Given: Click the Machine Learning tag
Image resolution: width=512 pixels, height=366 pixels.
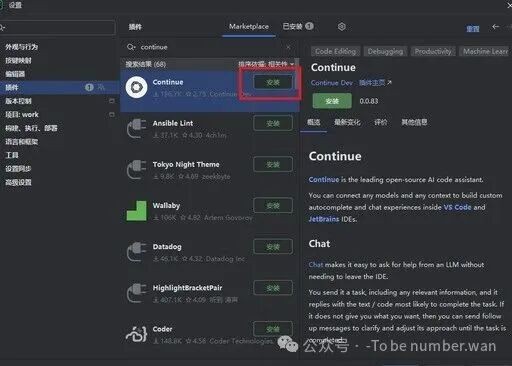Looking at the screenshot, I should [x=485, y=51].
